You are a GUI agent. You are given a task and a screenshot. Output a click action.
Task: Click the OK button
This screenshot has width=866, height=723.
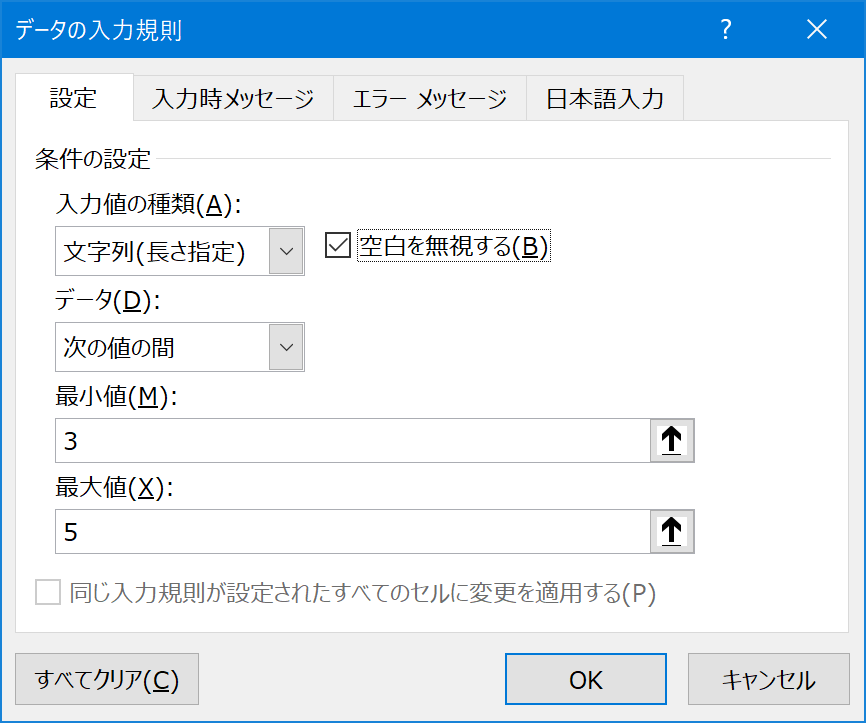coord(585,679)
